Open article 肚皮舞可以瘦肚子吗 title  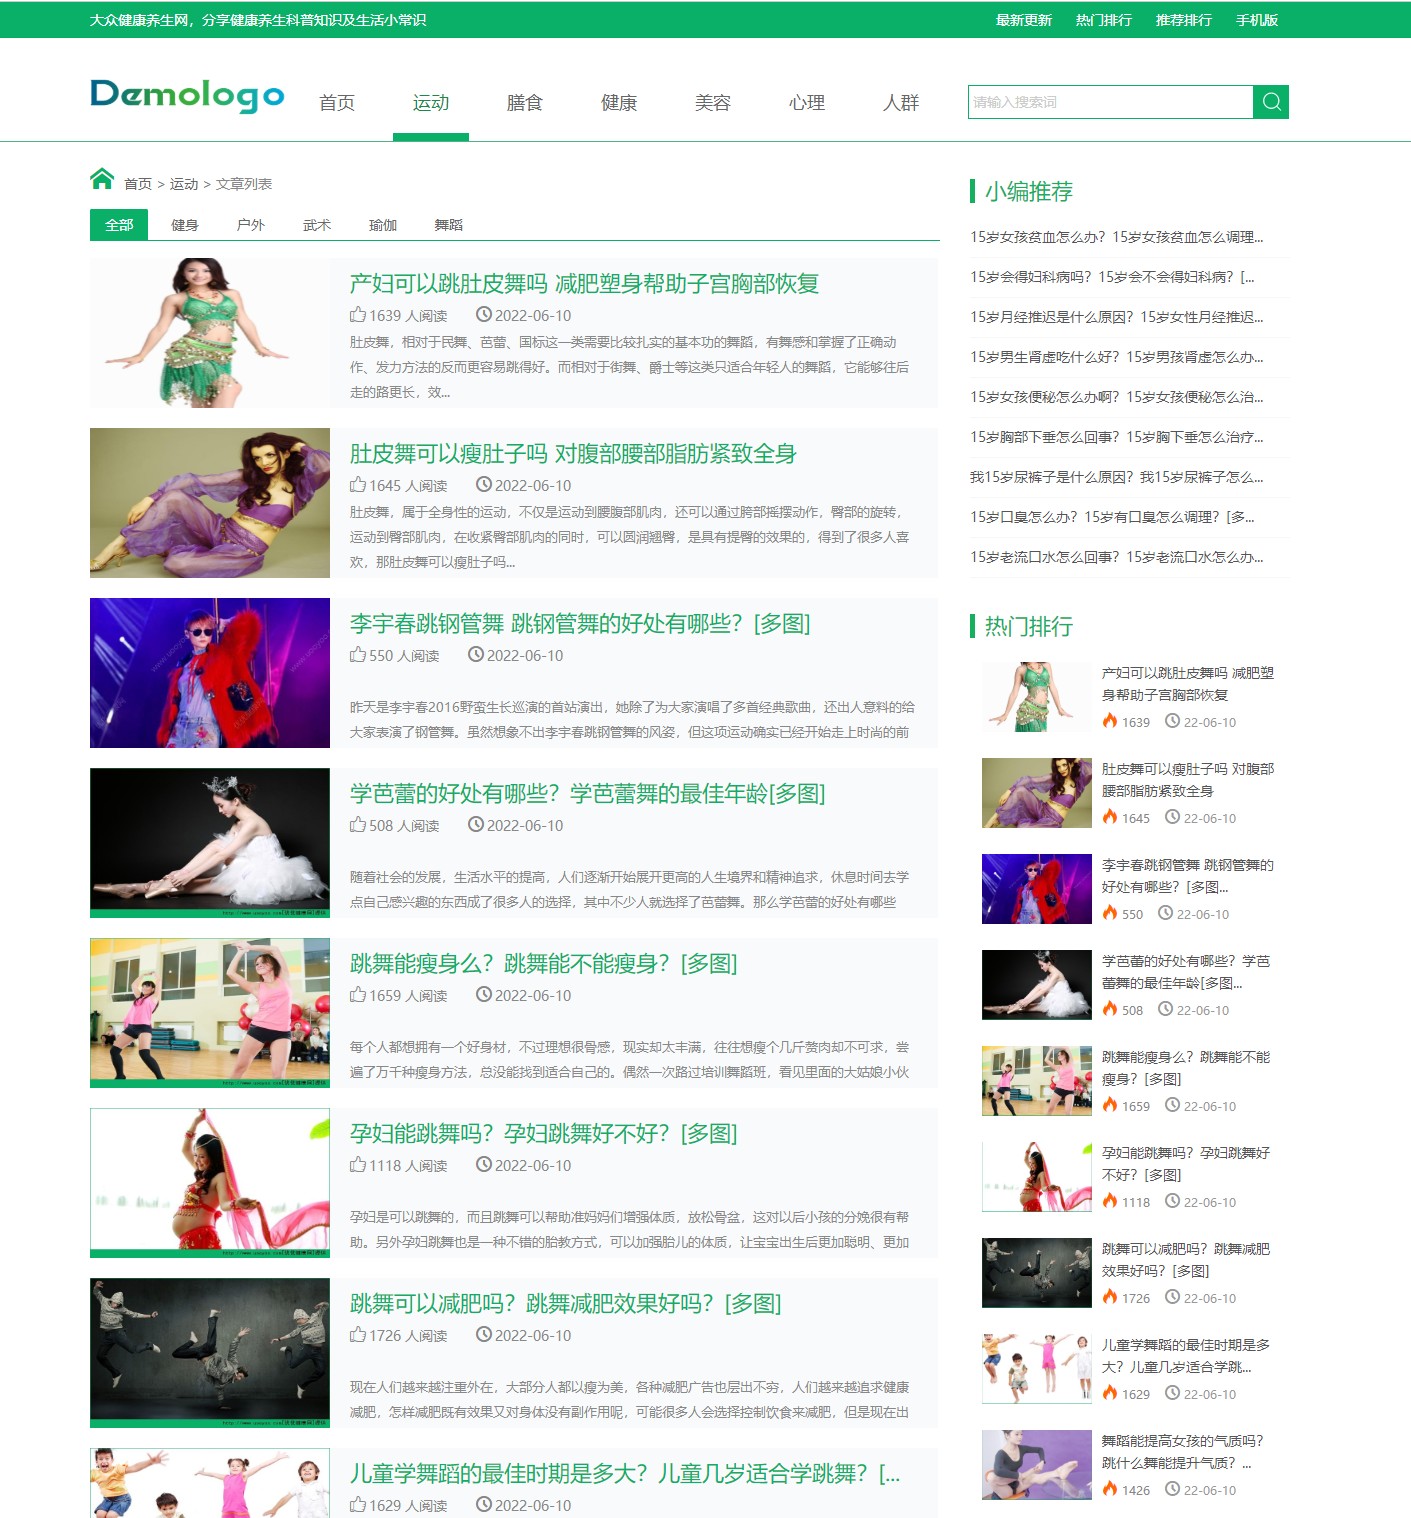point(573,454)
